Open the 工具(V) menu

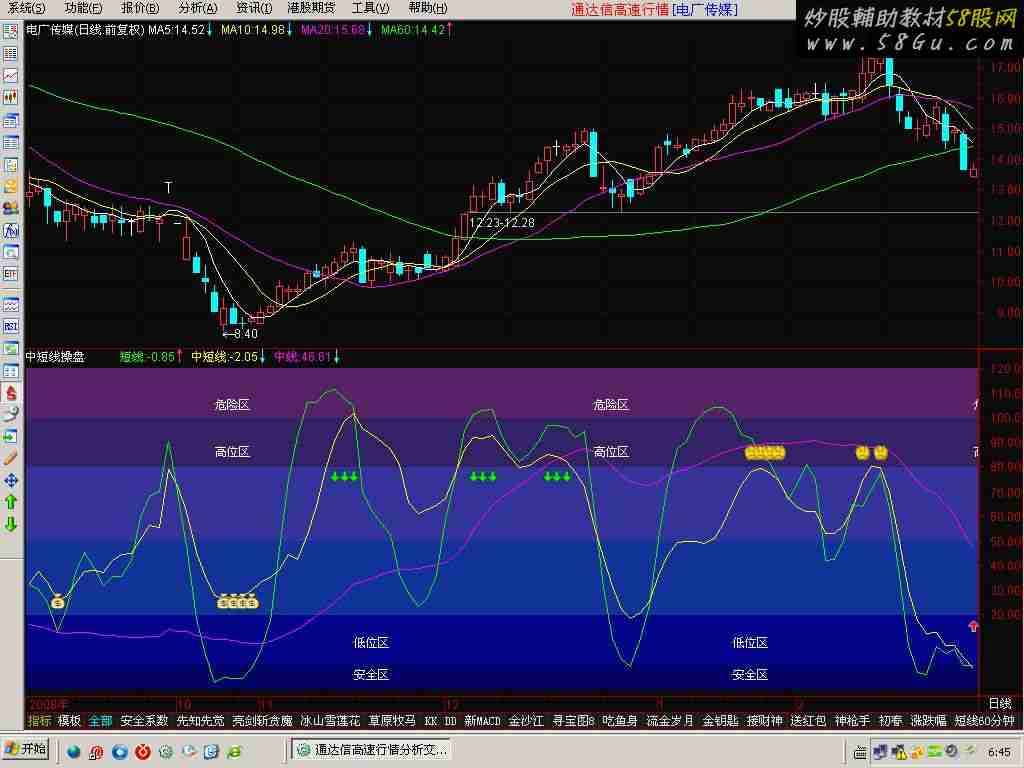click(x=370, y=8)
